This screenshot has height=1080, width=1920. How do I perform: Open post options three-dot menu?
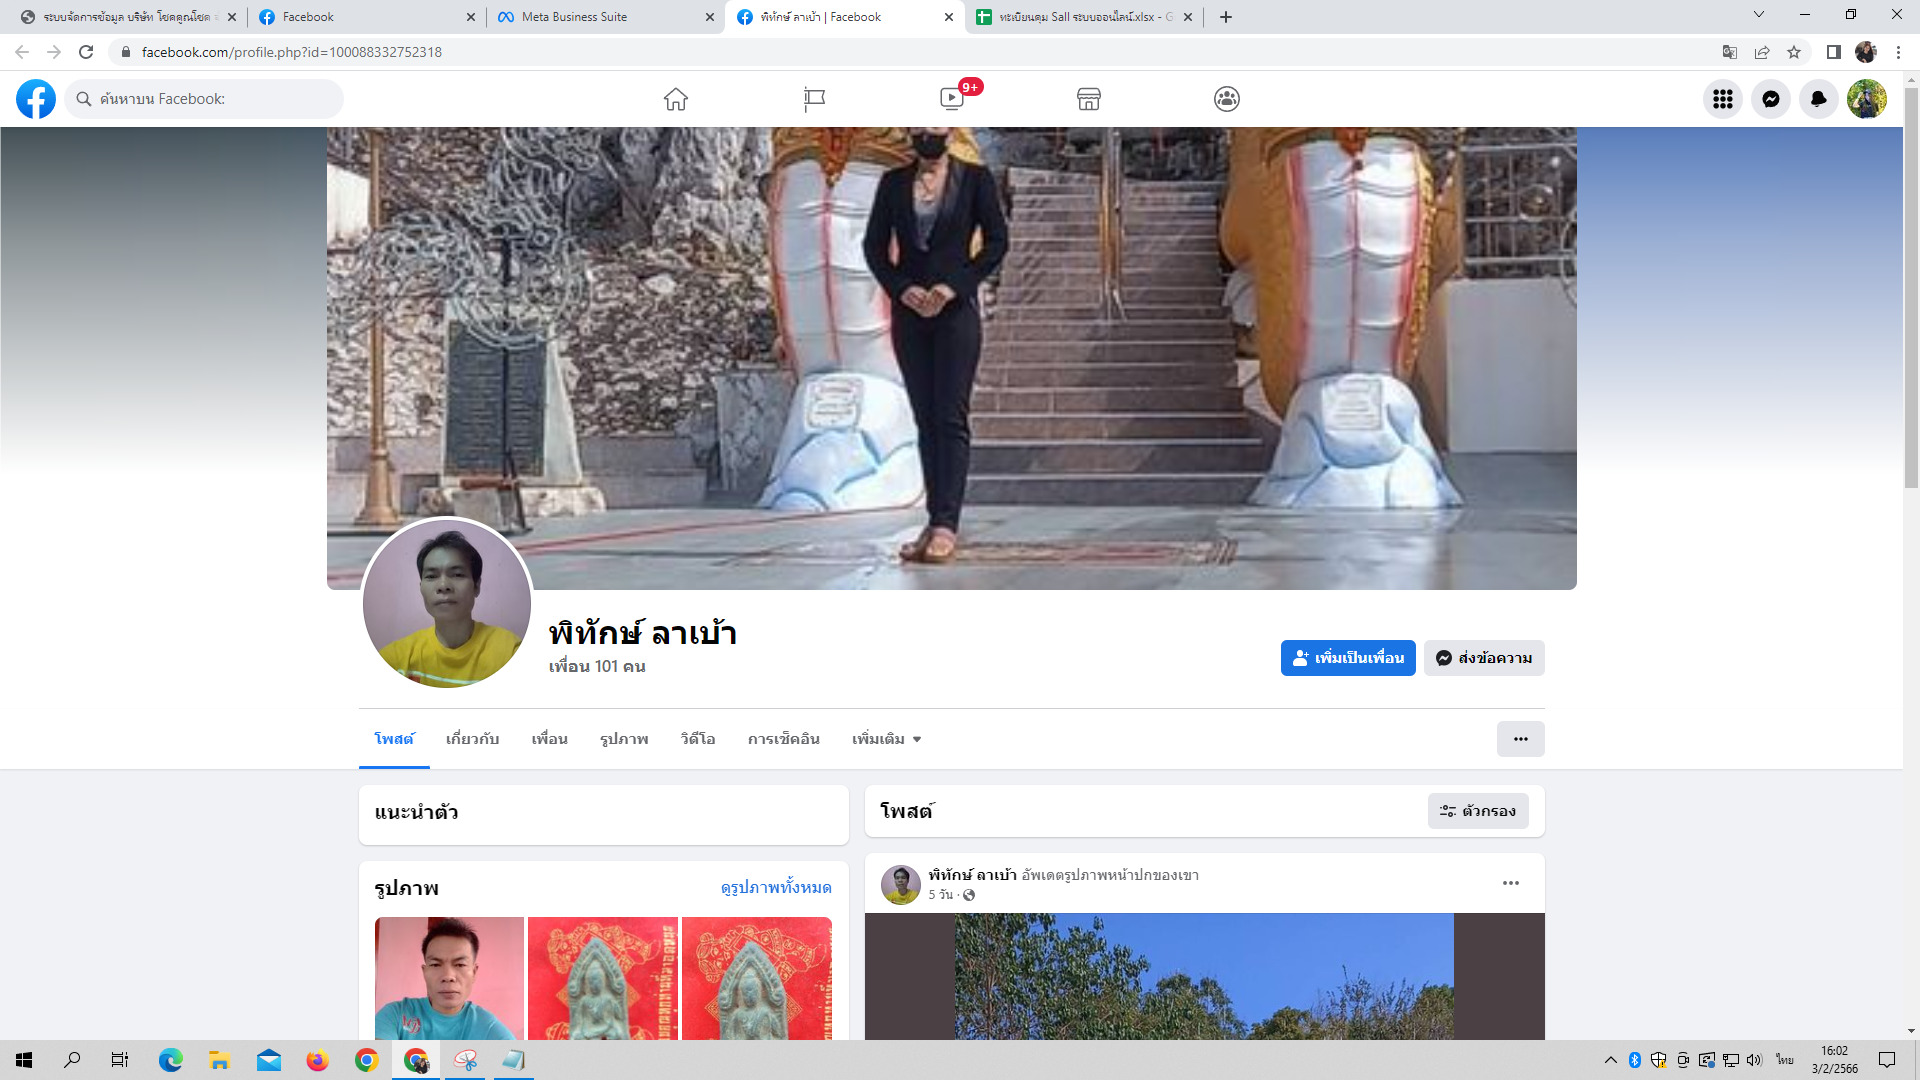1510,883
